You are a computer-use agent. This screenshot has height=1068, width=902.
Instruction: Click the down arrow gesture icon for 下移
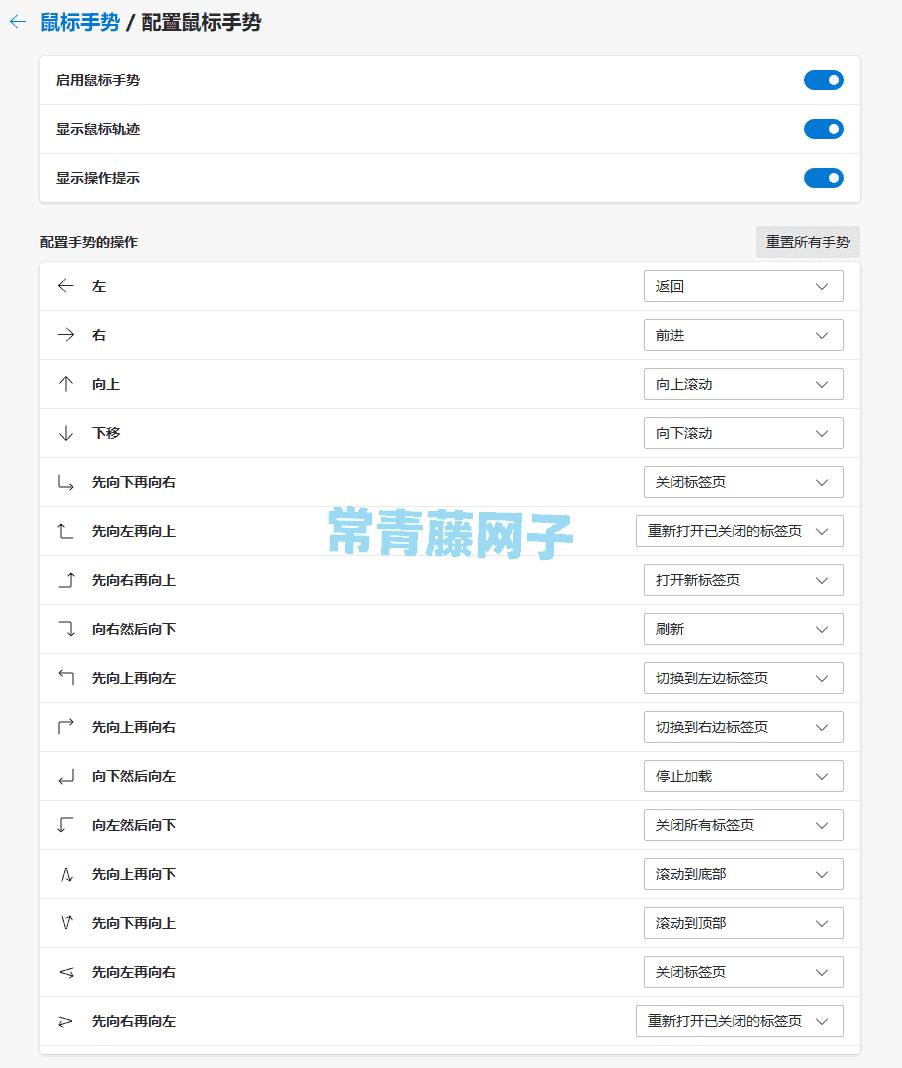(x=66, y=433)
